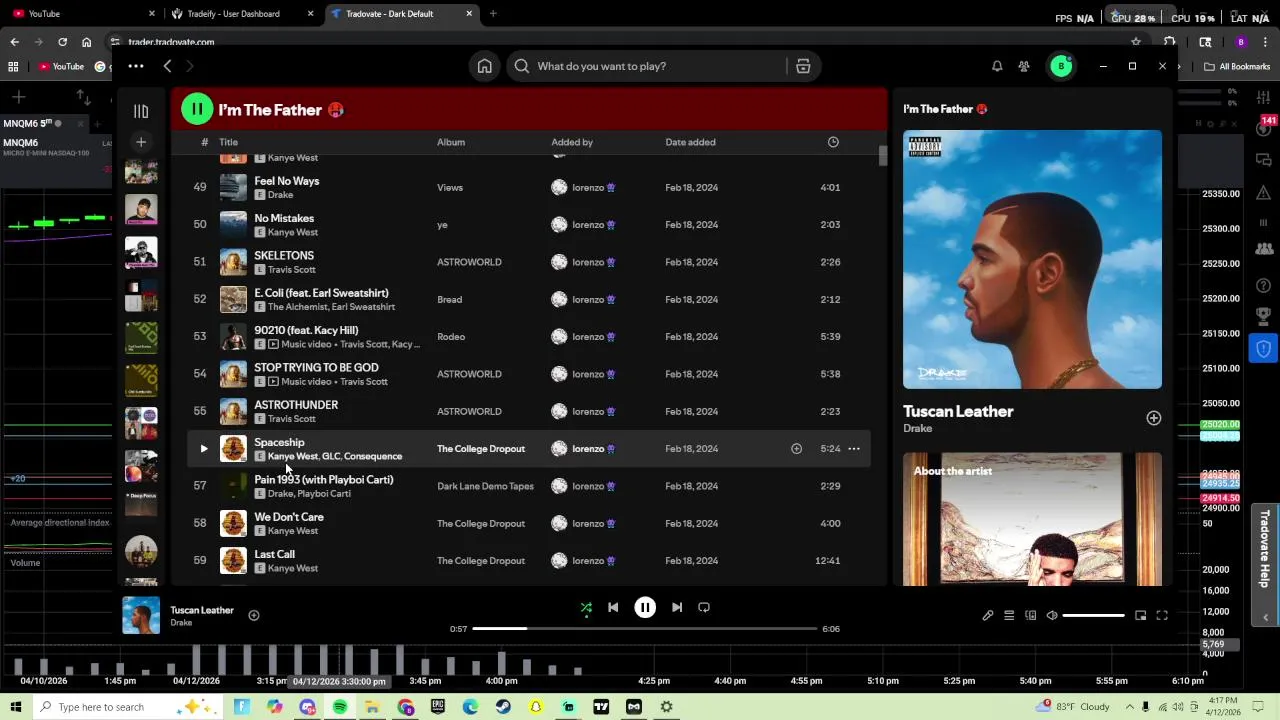Adjust Spotify volume slider

coord(1094,616)
